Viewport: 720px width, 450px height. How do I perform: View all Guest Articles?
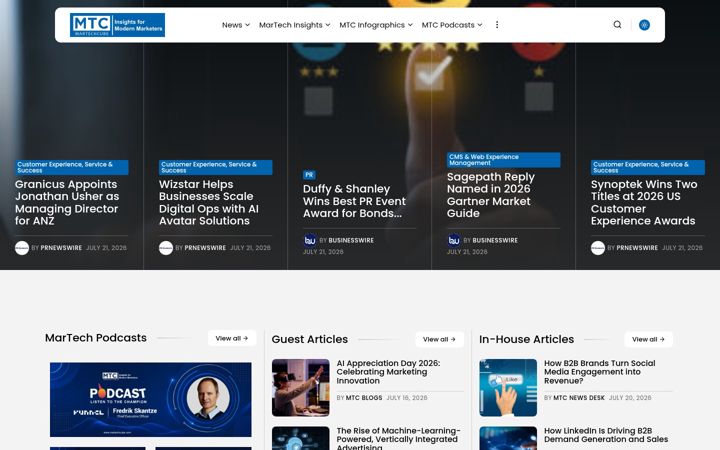point(439,339)
